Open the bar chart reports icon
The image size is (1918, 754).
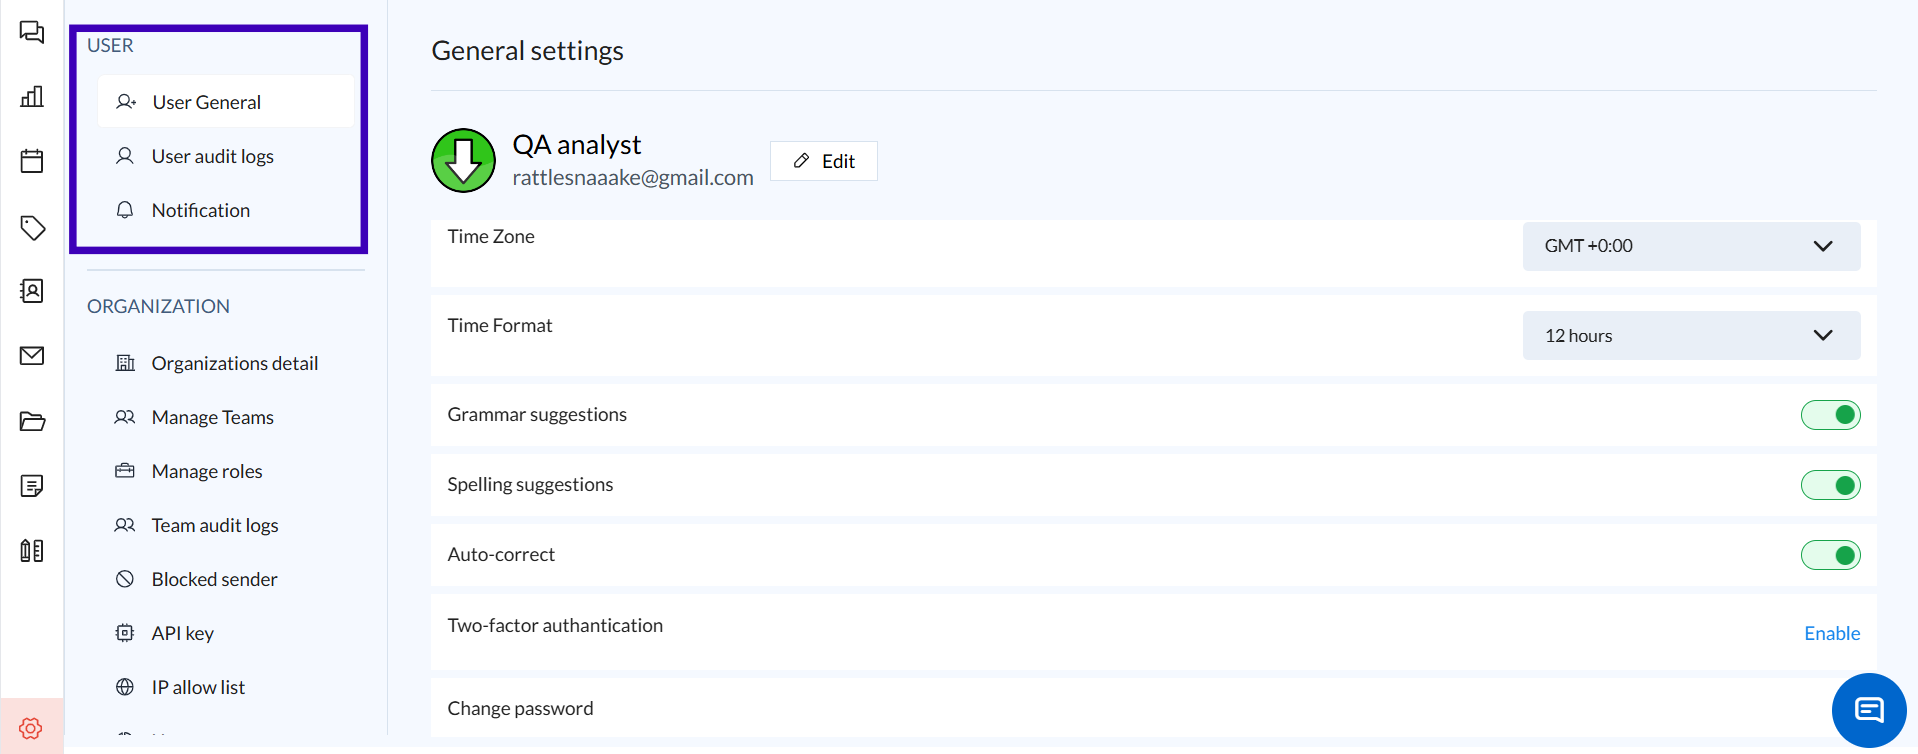[32, 97]
